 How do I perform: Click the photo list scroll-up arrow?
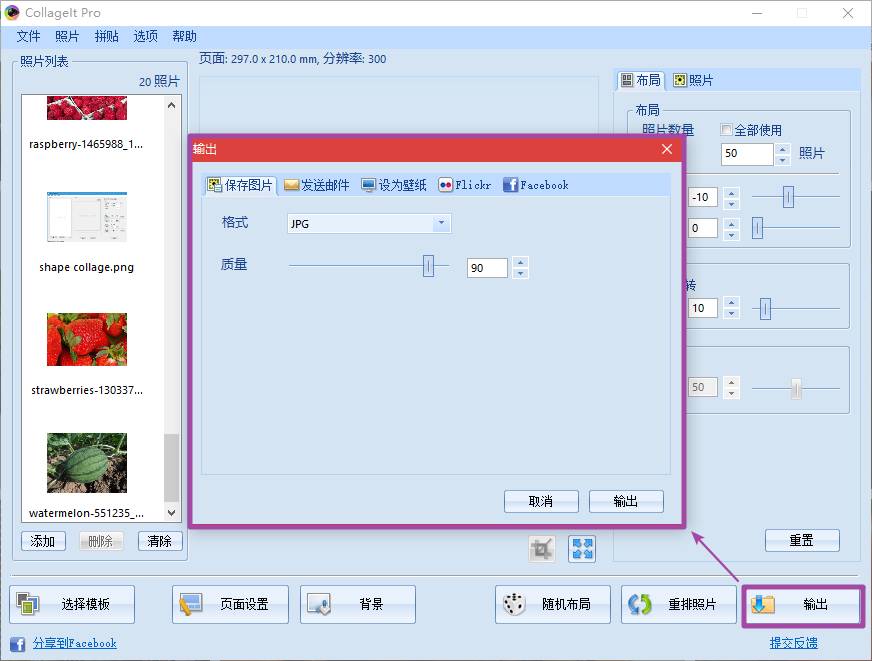point(172,105)
